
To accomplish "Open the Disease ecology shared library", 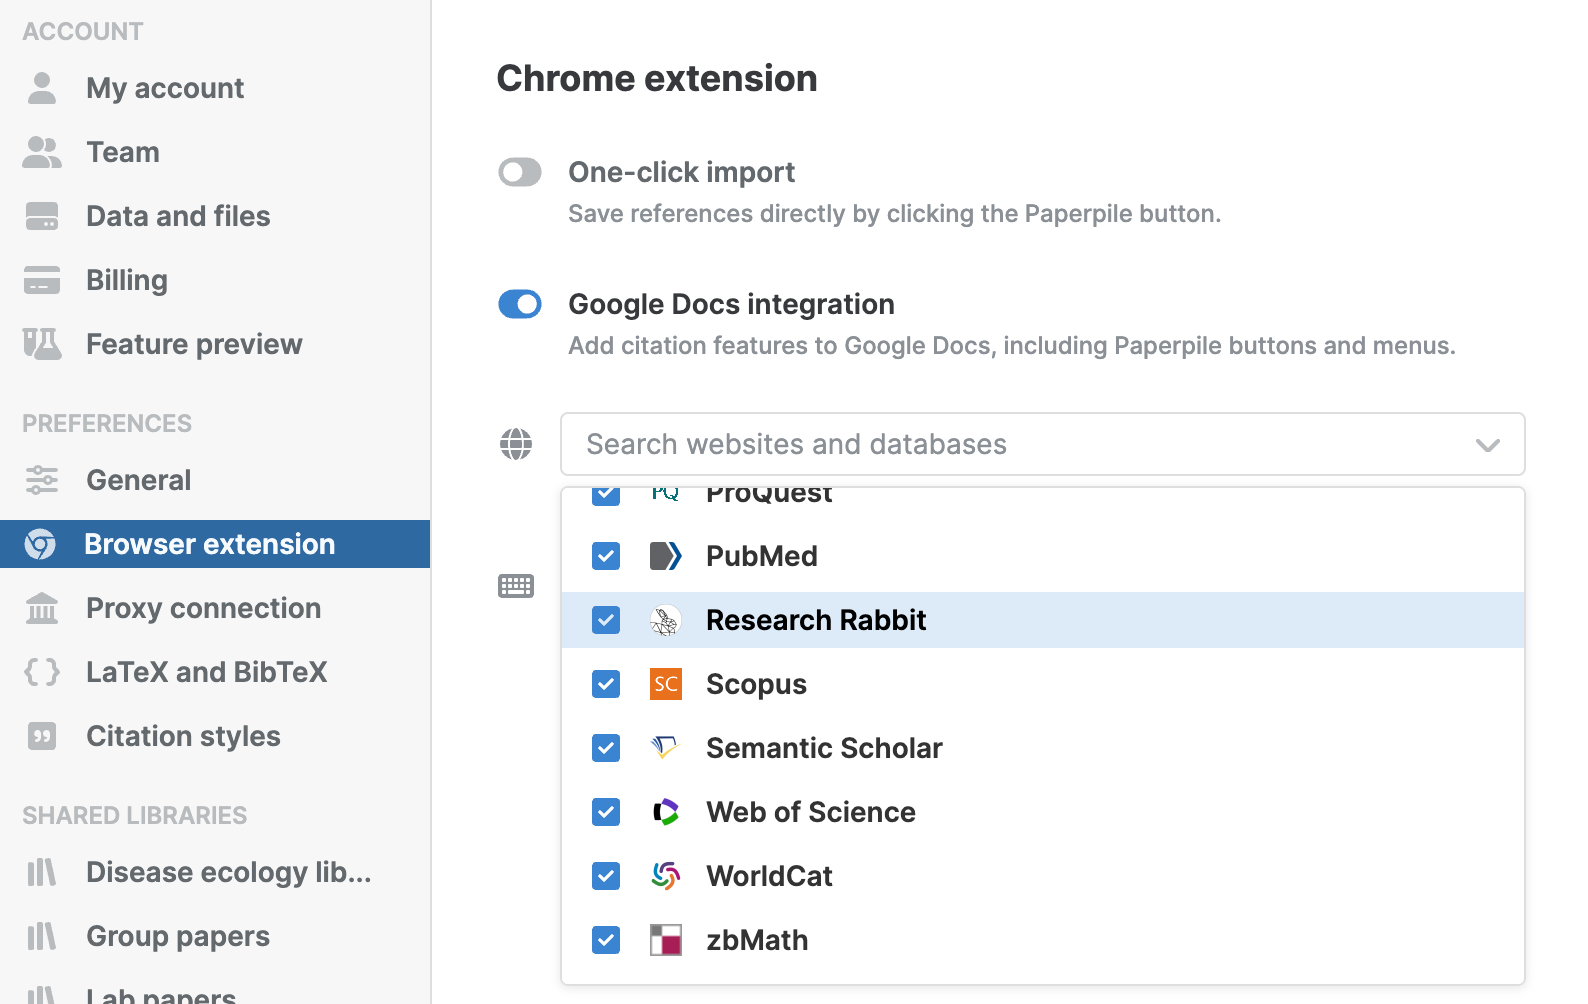I will 228,872.
